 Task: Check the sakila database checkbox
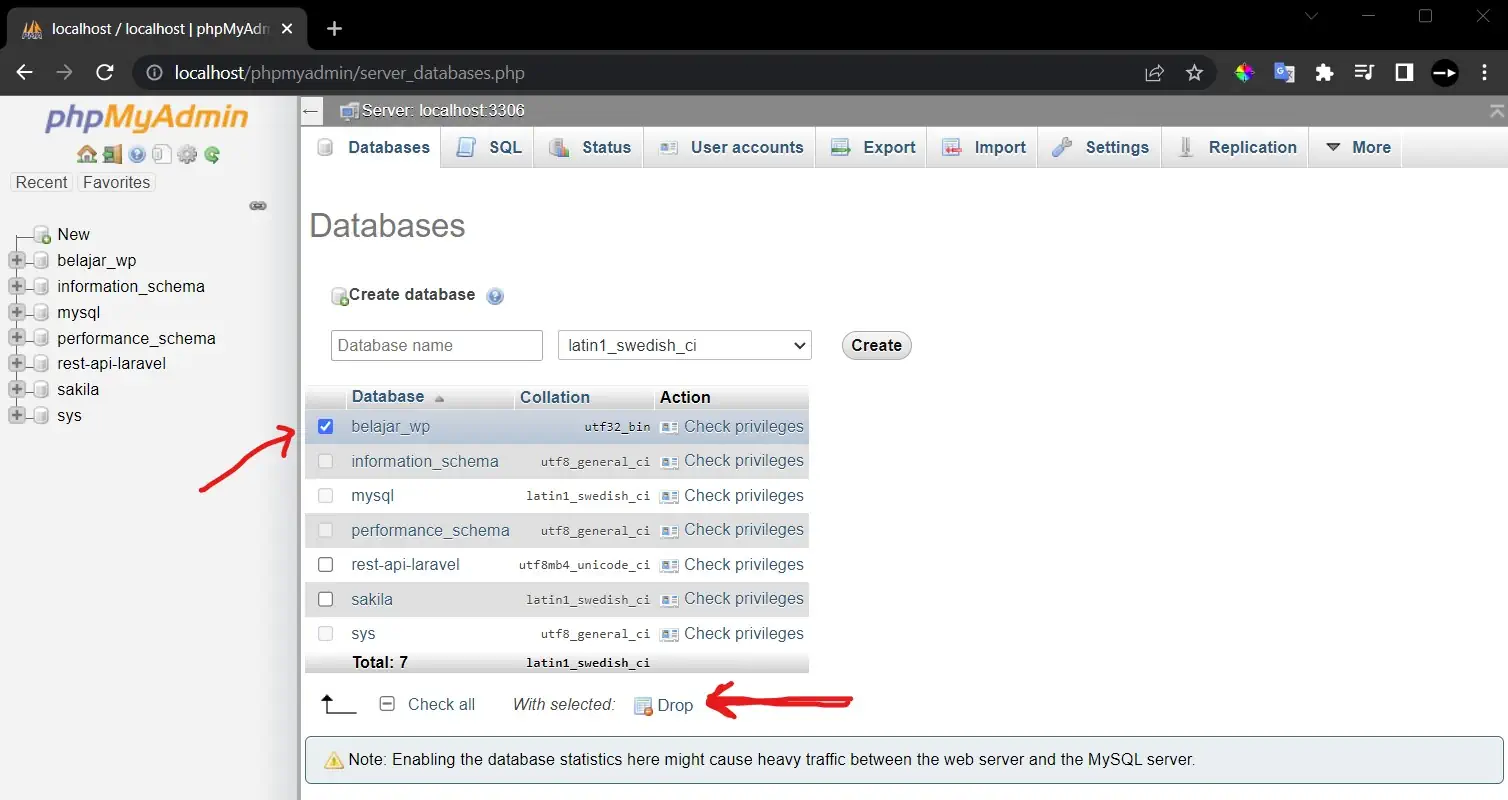point(325,600)
